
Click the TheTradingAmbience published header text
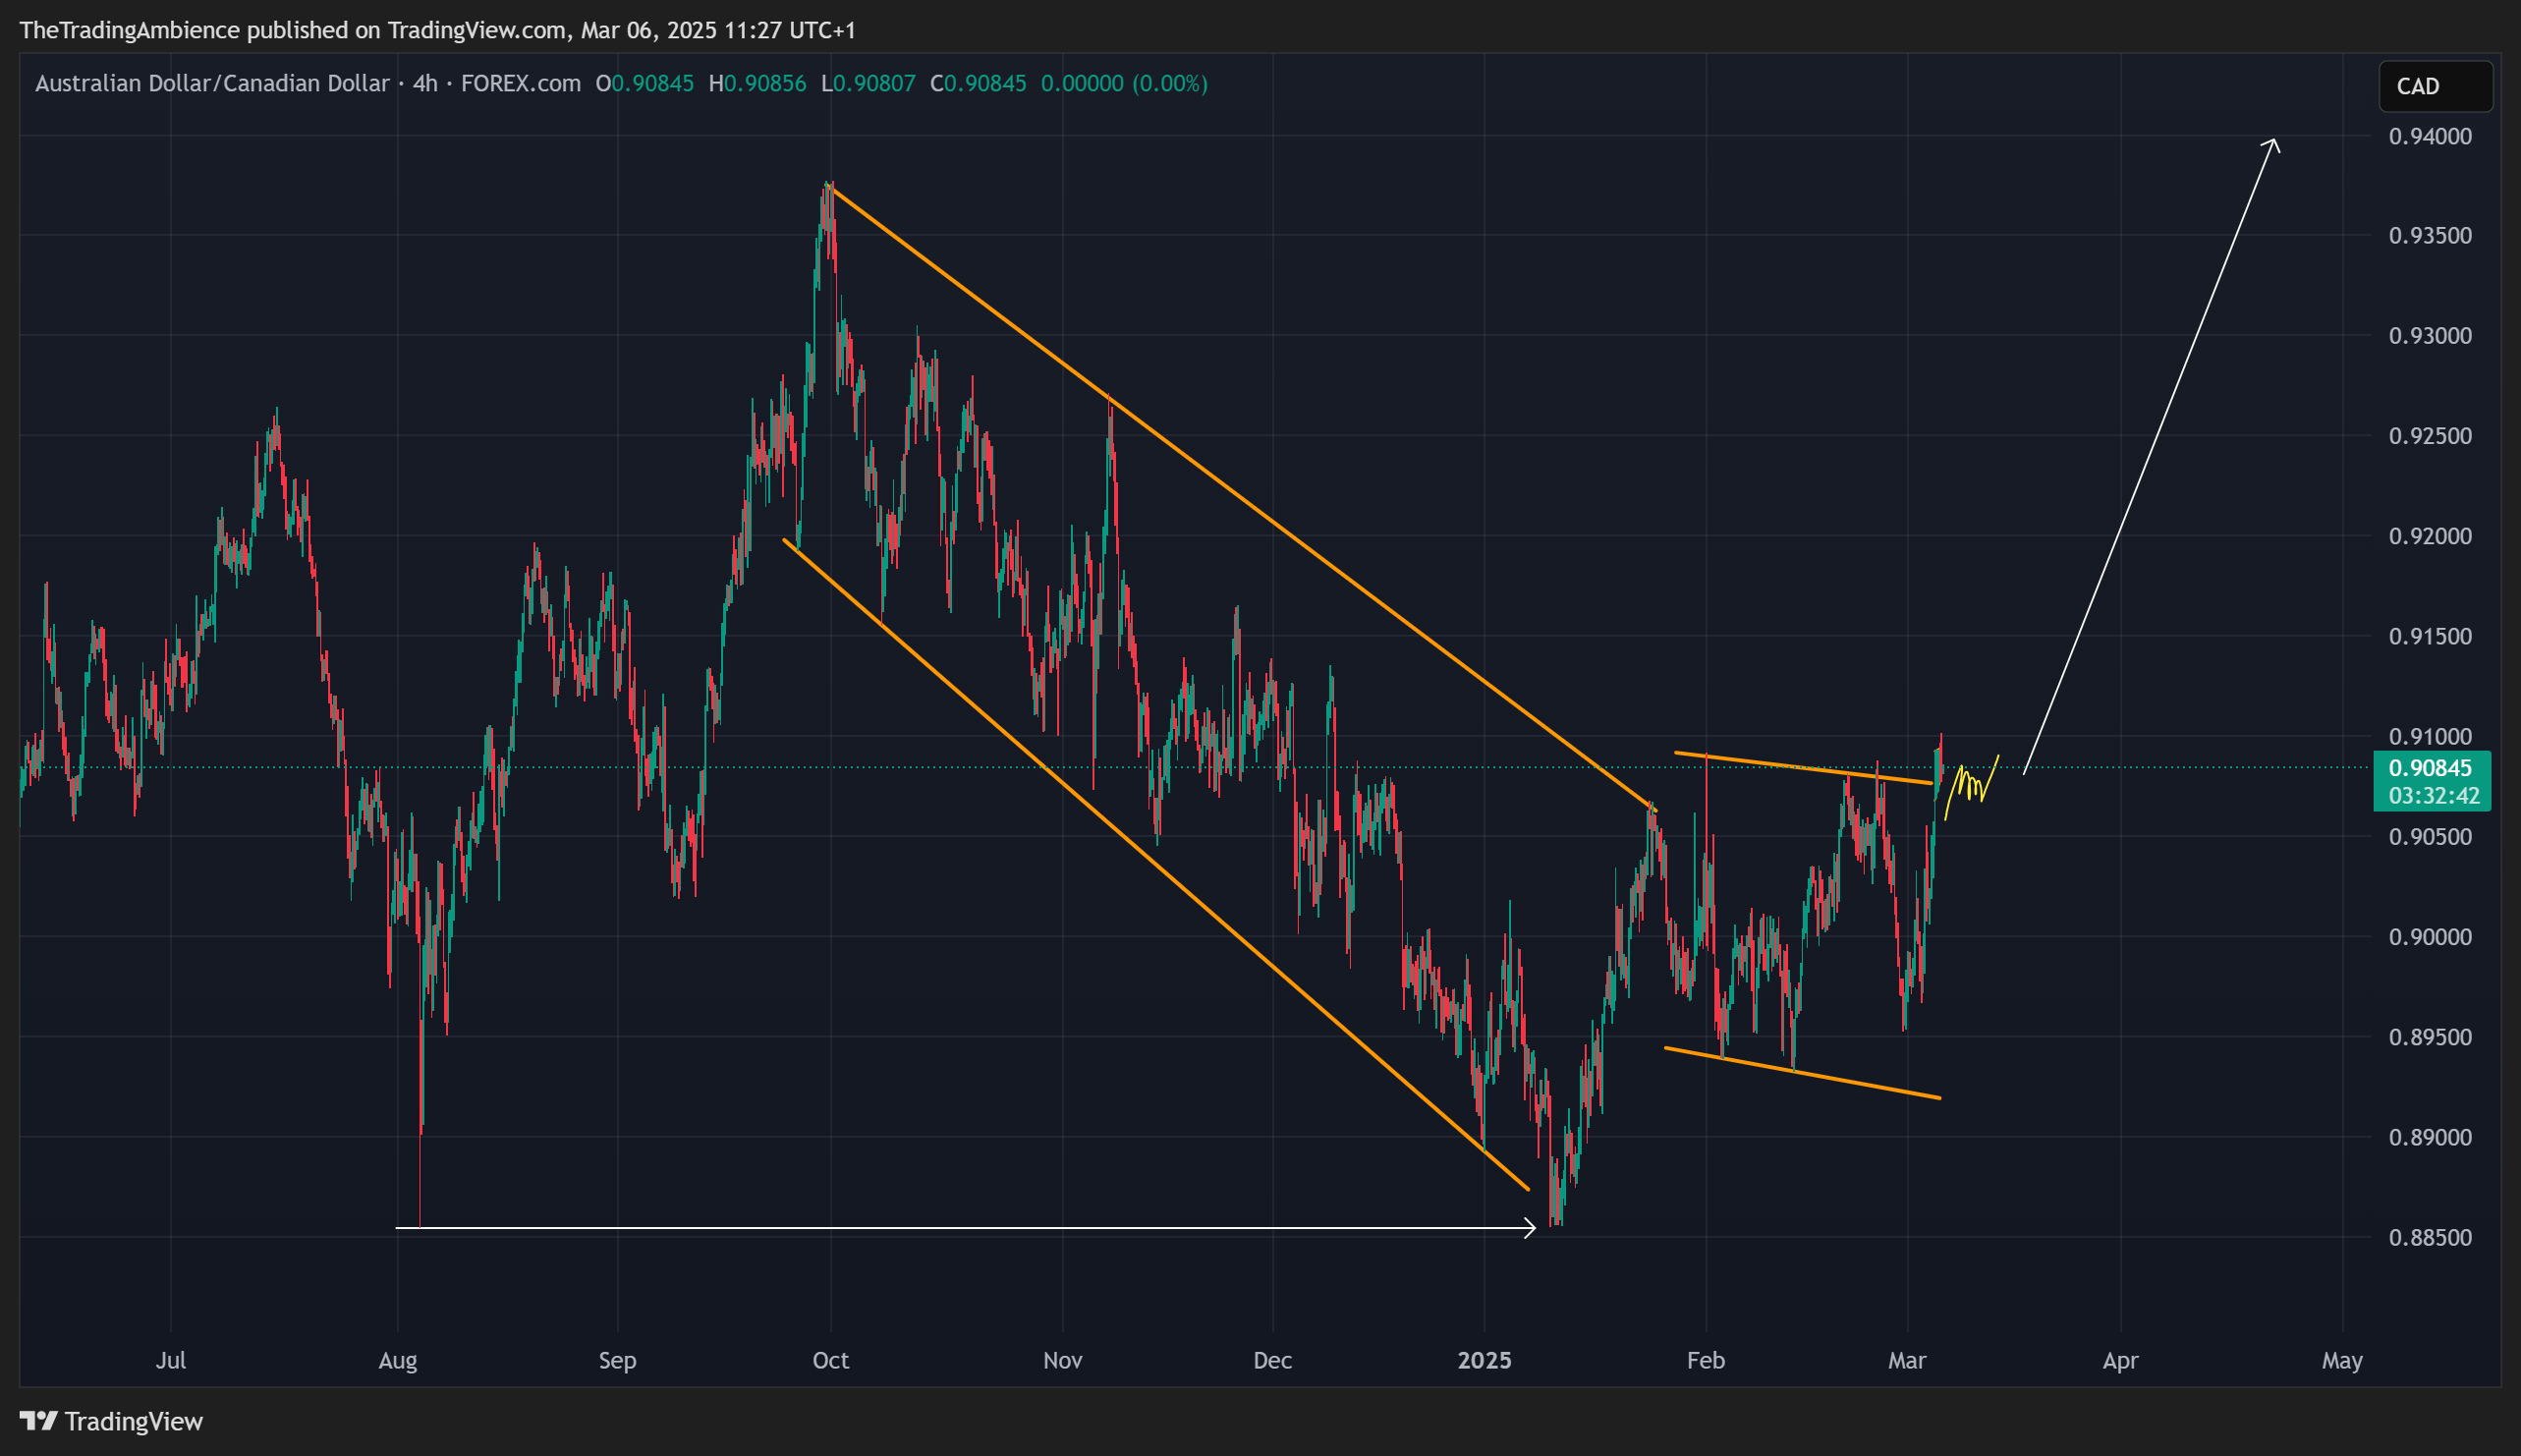point(438,30)
